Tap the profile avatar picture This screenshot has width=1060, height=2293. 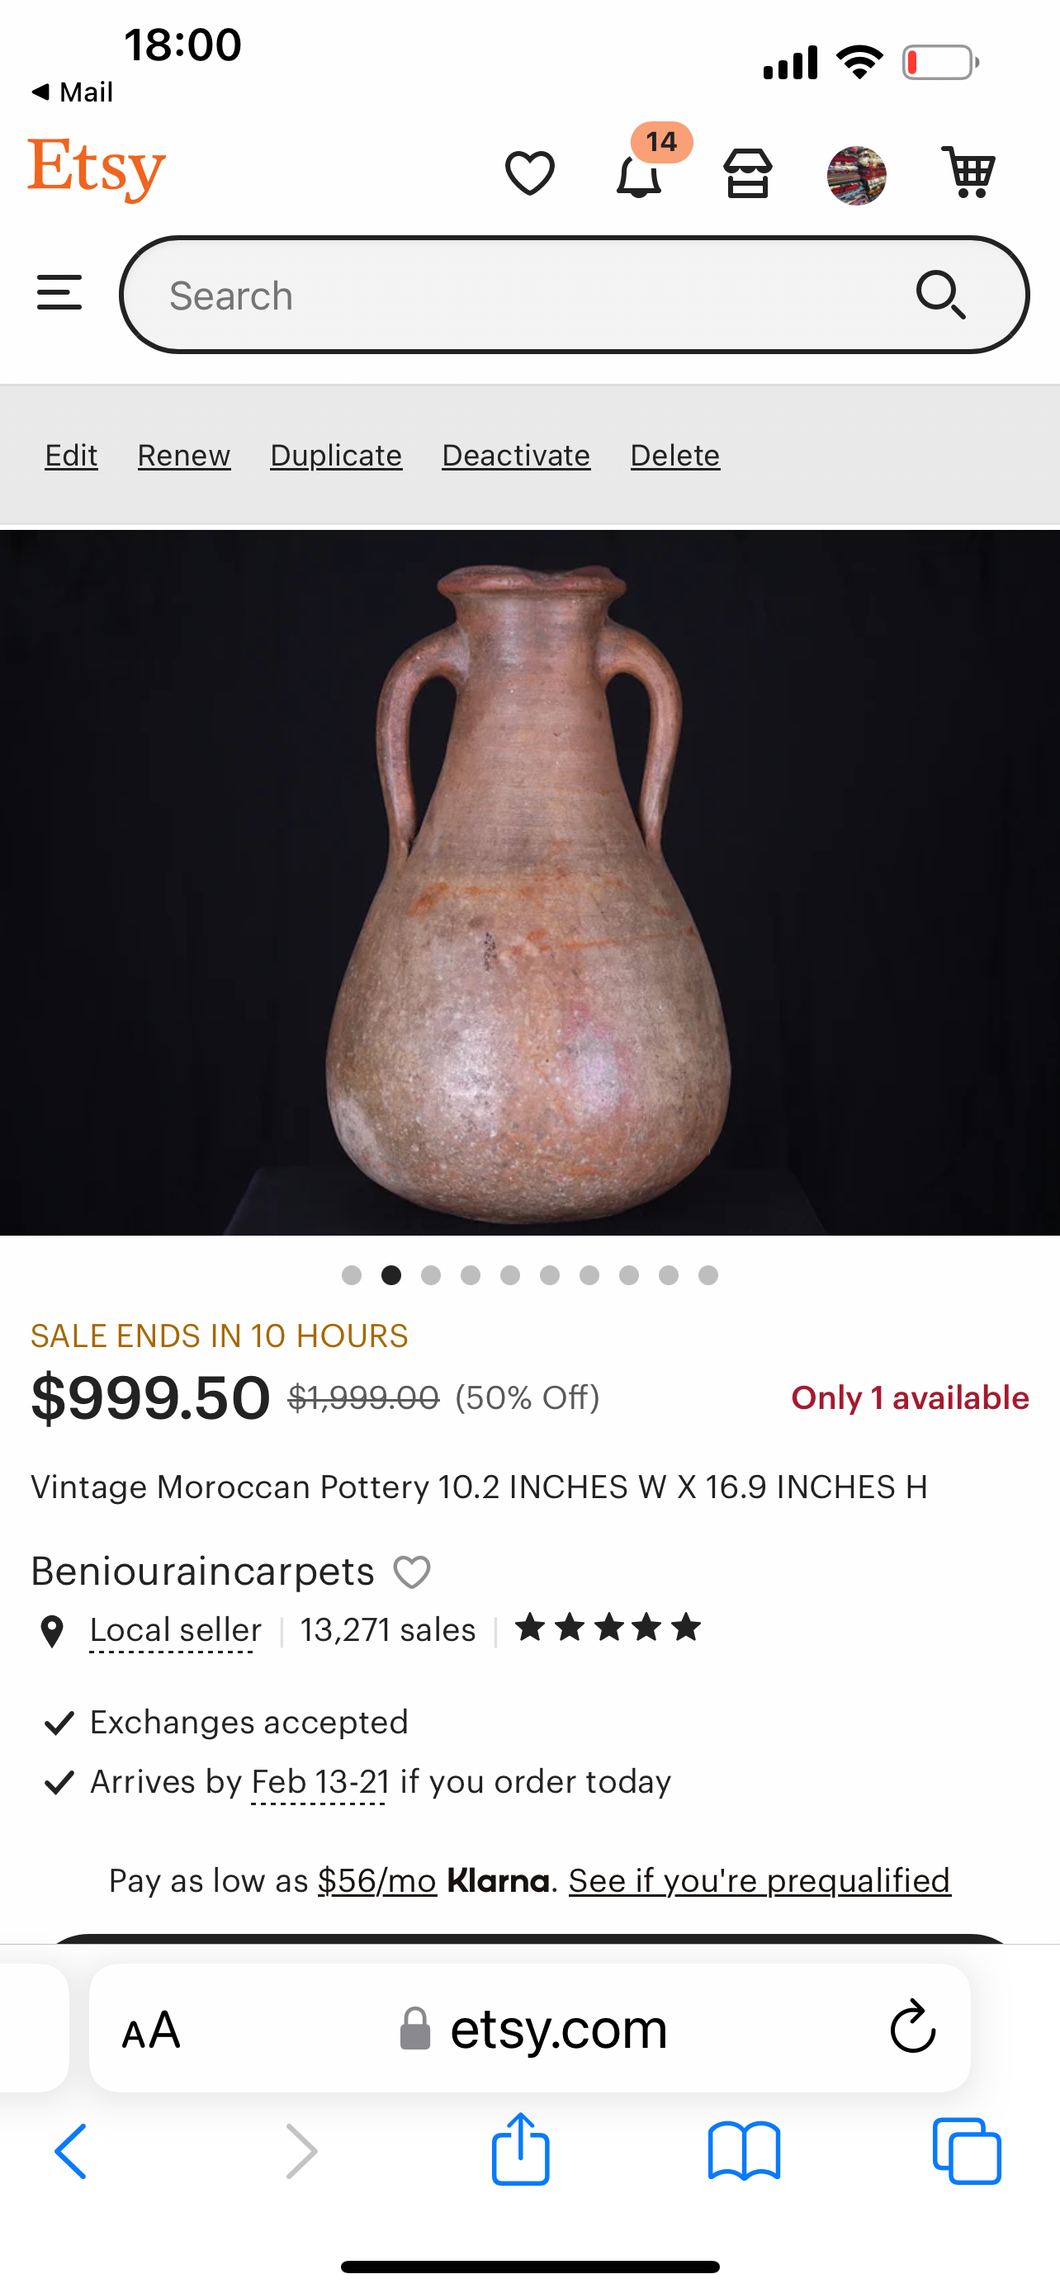tap(856, 175)
